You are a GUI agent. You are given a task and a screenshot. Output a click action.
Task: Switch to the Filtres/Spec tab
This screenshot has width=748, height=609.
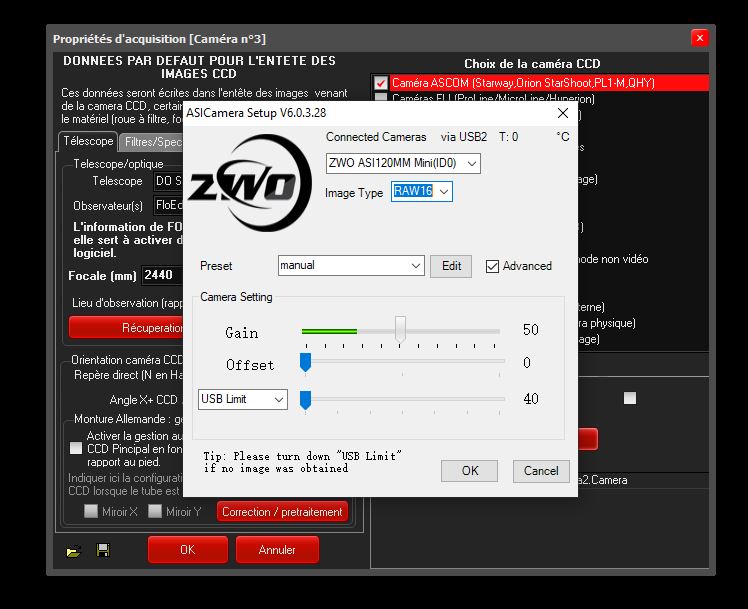point(152,141)
